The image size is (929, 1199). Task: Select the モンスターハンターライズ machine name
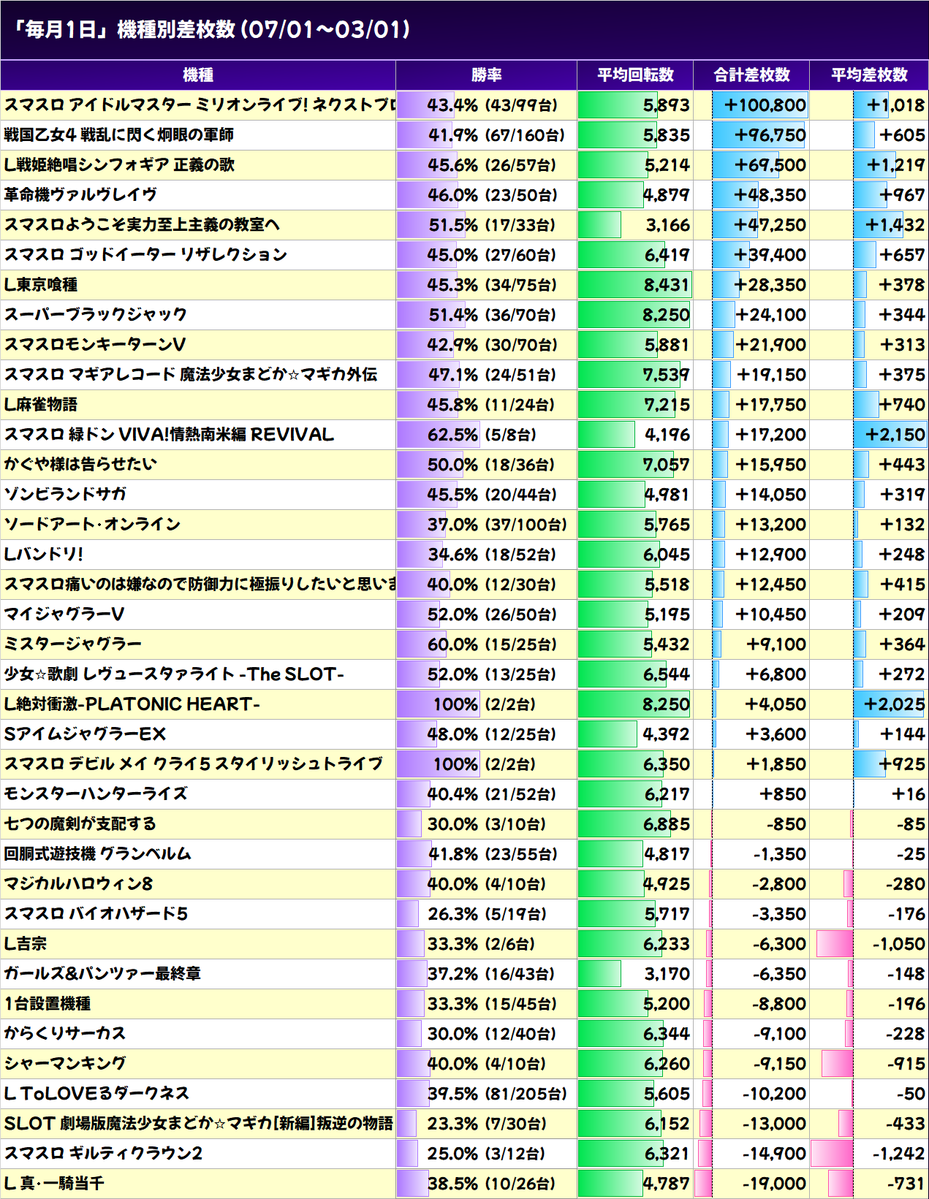(96, 794)
